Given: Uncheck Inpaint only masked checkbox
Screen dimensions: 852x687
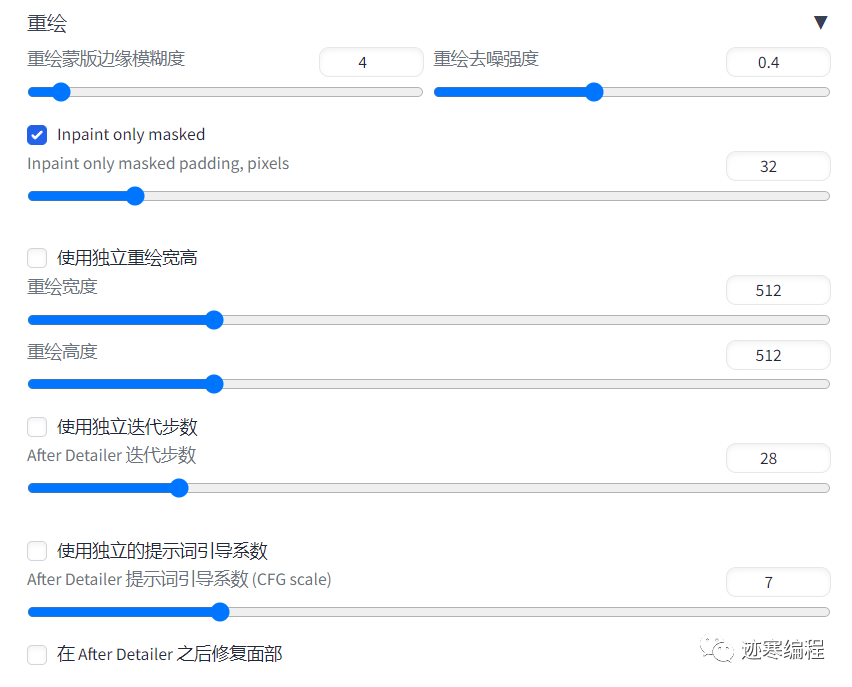Looking at the screenshot, I should (x=37, y=134).
